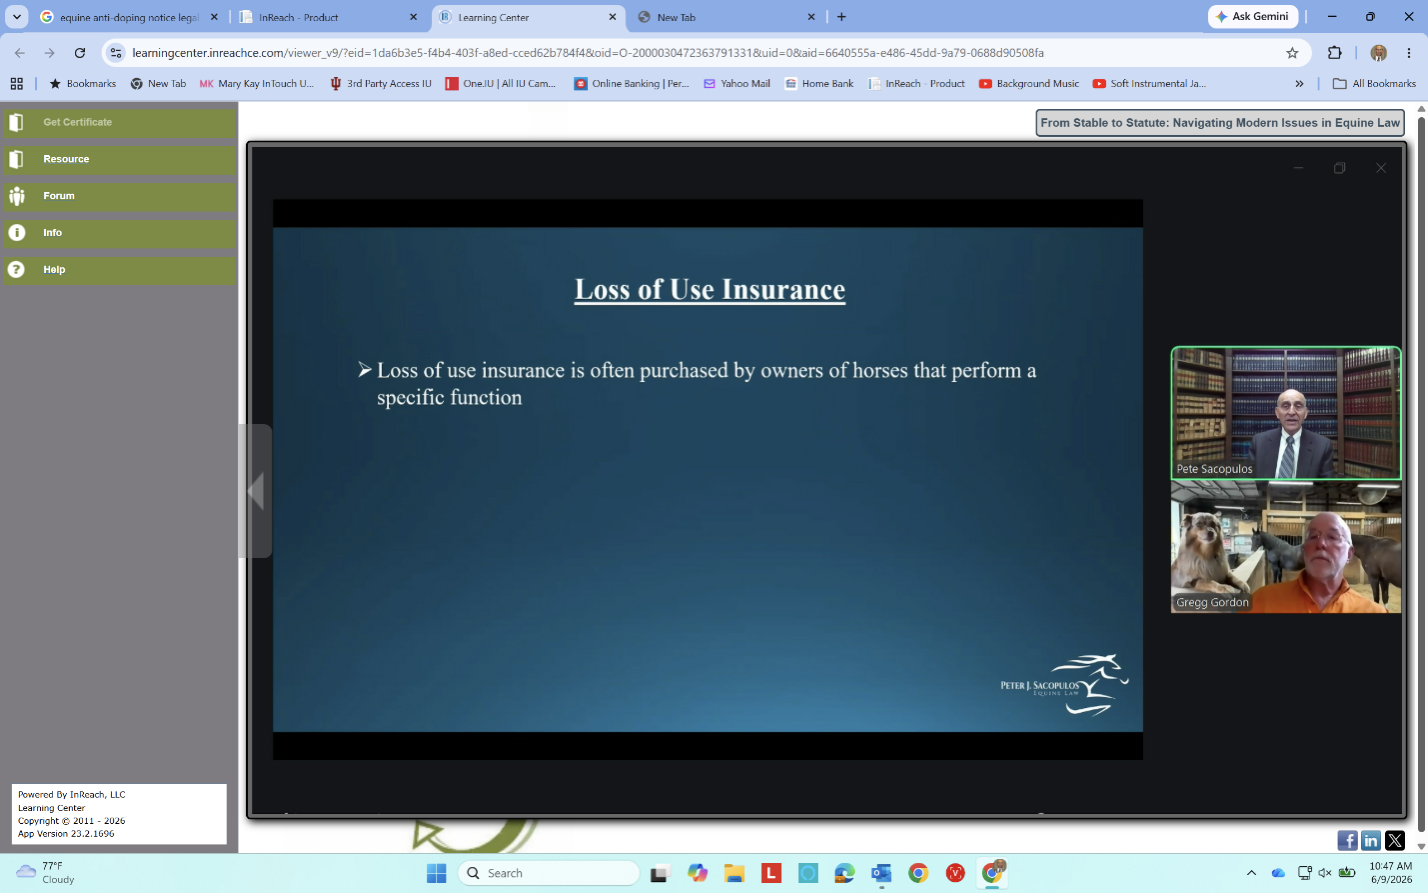Image resolution: width=1428 pixels, height=893 pixels.
Task: Open the Info sidebar item
Action: (119, 233)
